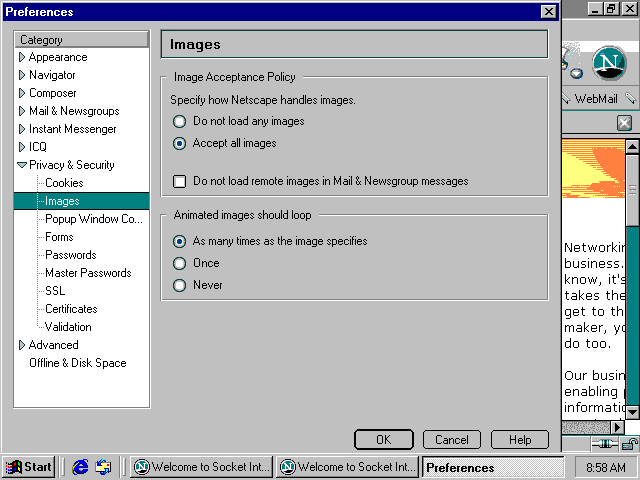
Task: Click the taskbar clock showing 8:58 AM
Action: (606, 467)
